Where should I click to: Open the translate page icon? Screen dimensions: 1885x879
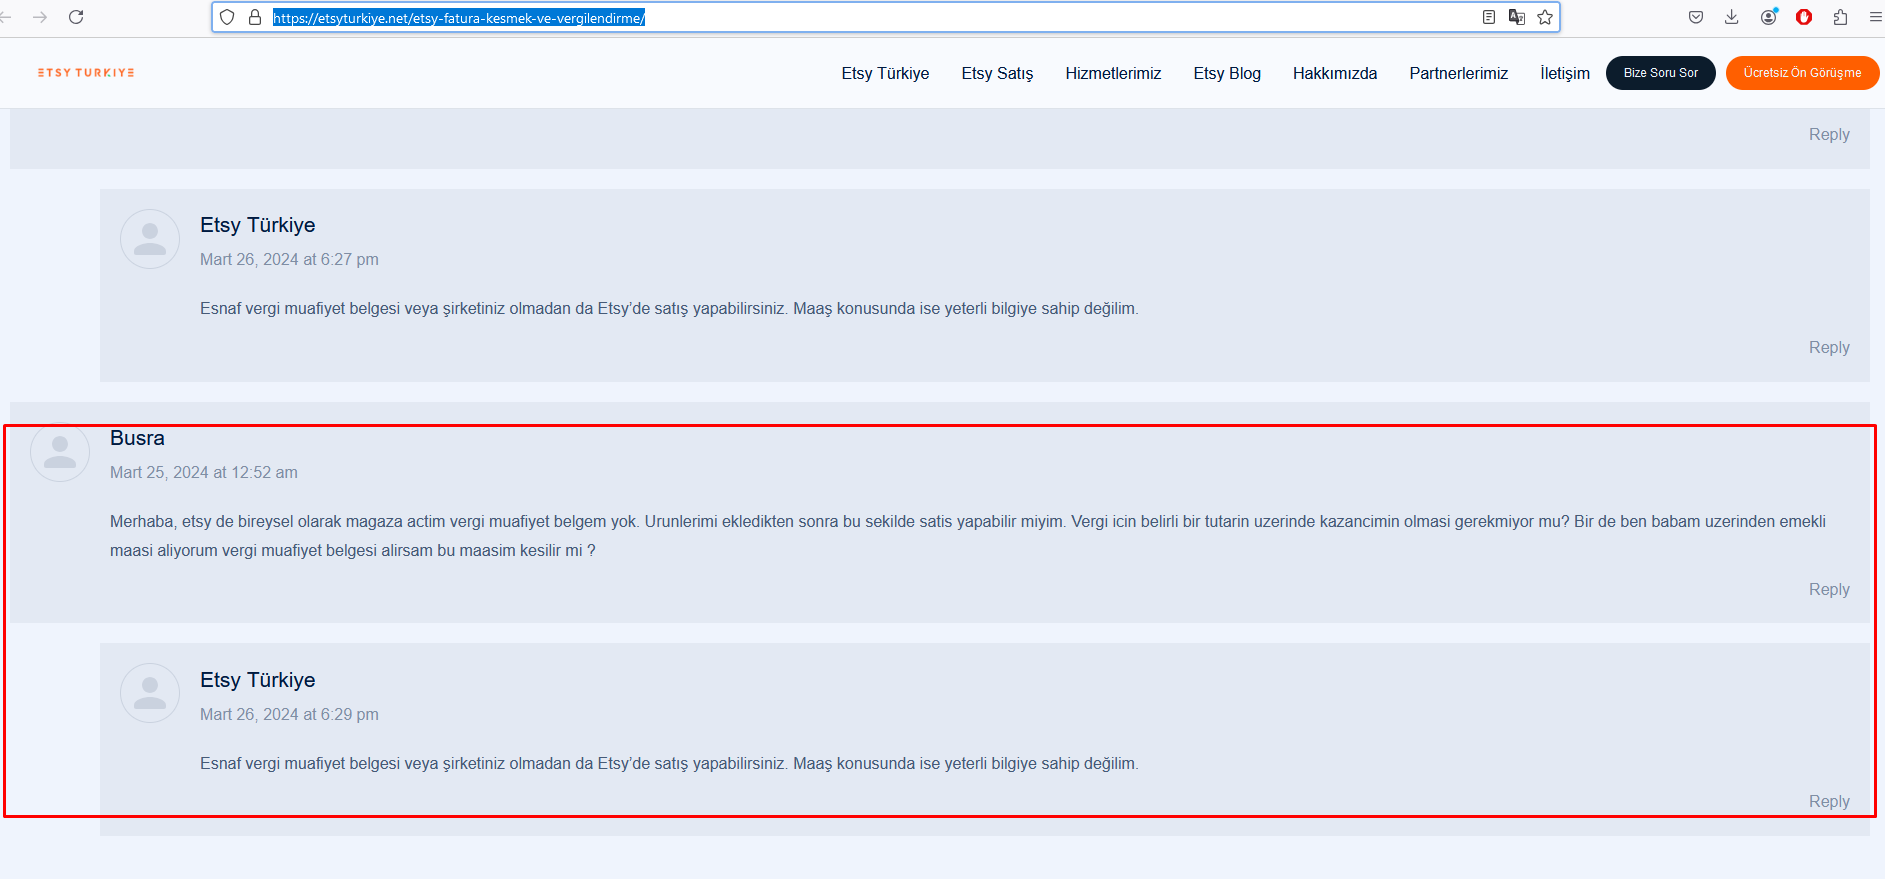[1517, 17]
